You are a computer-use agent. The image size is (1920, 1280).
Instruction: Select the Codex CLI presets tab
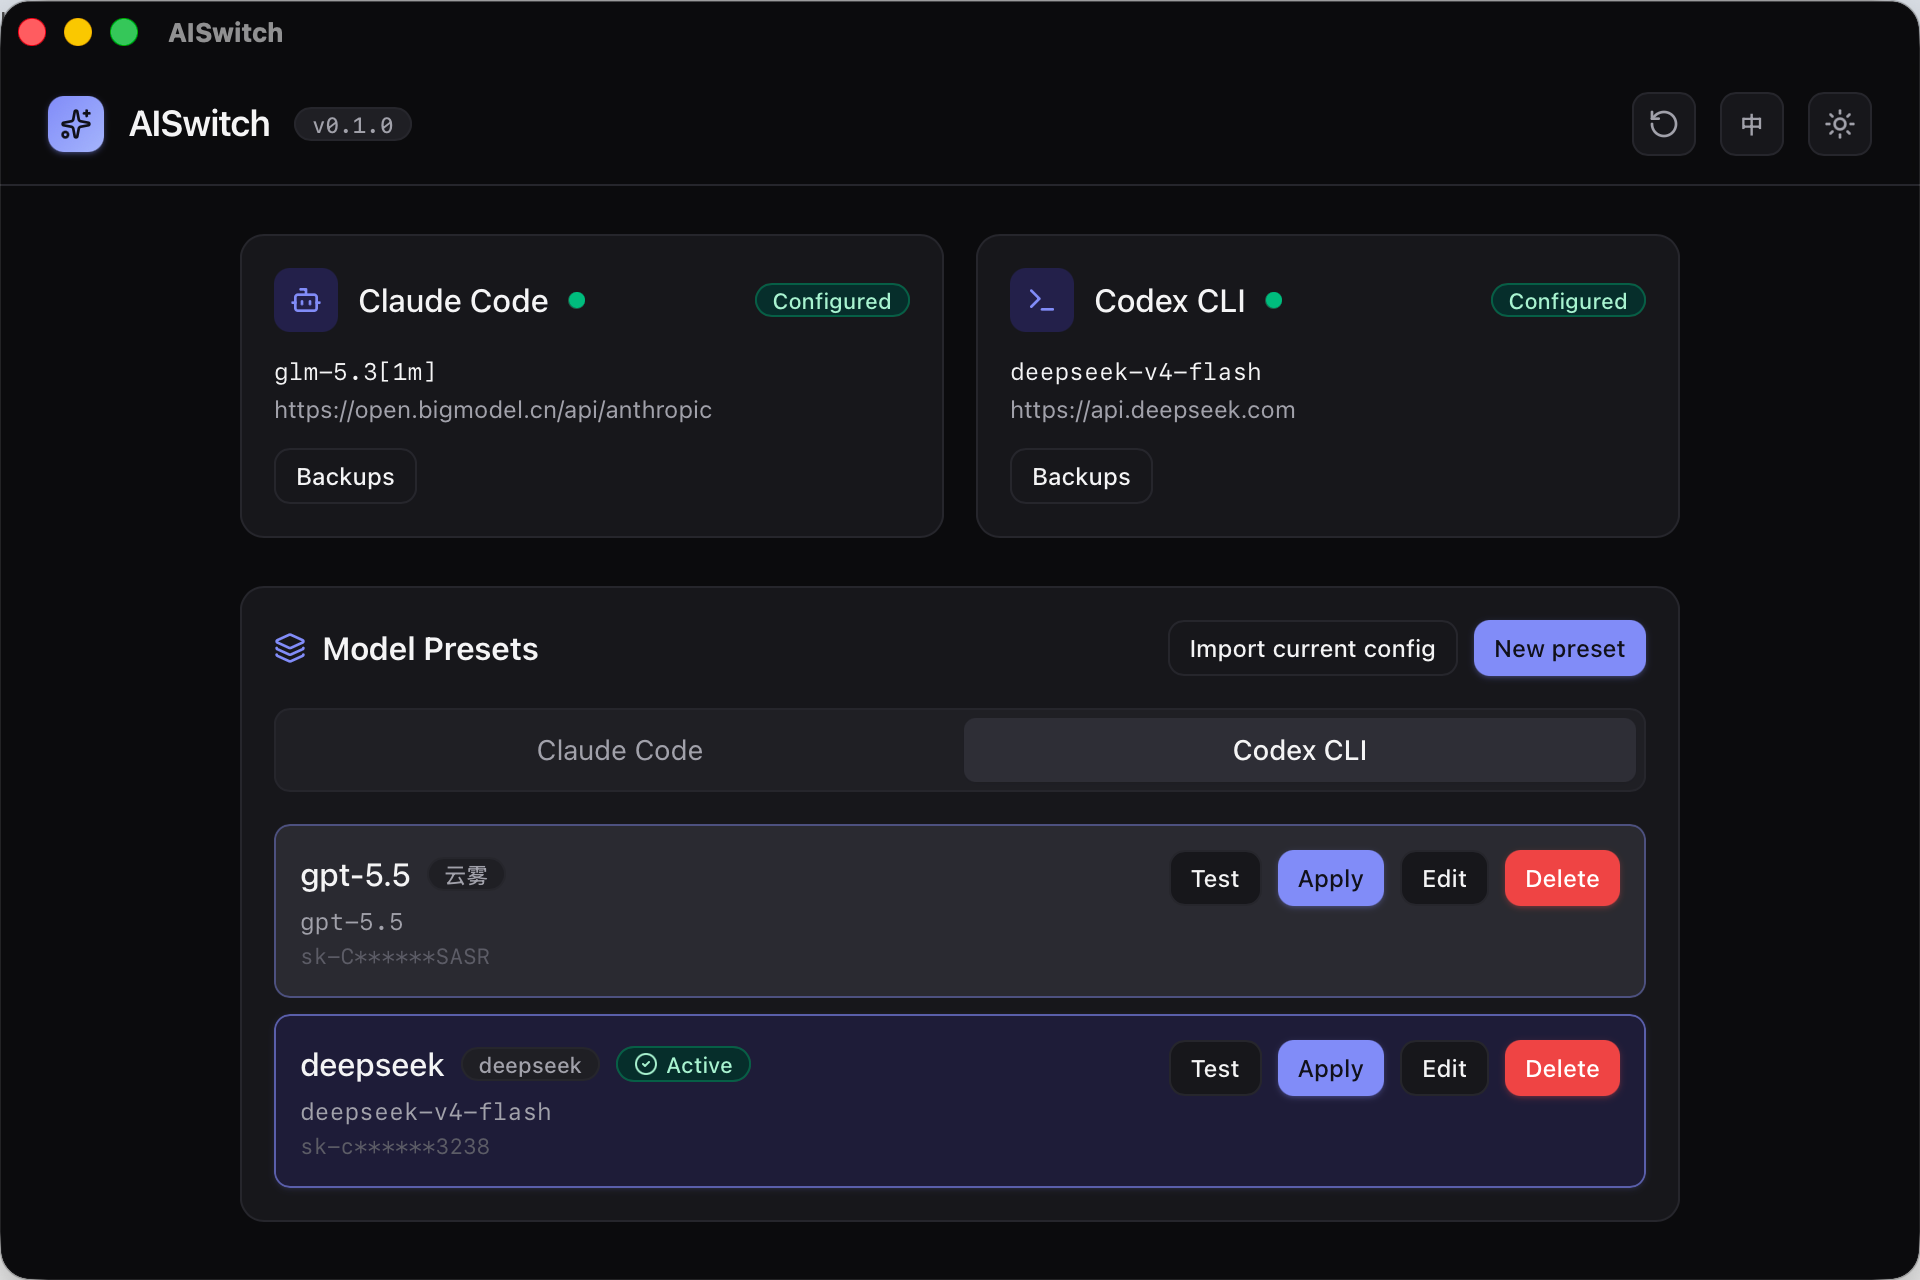(x=1300, y=750)
